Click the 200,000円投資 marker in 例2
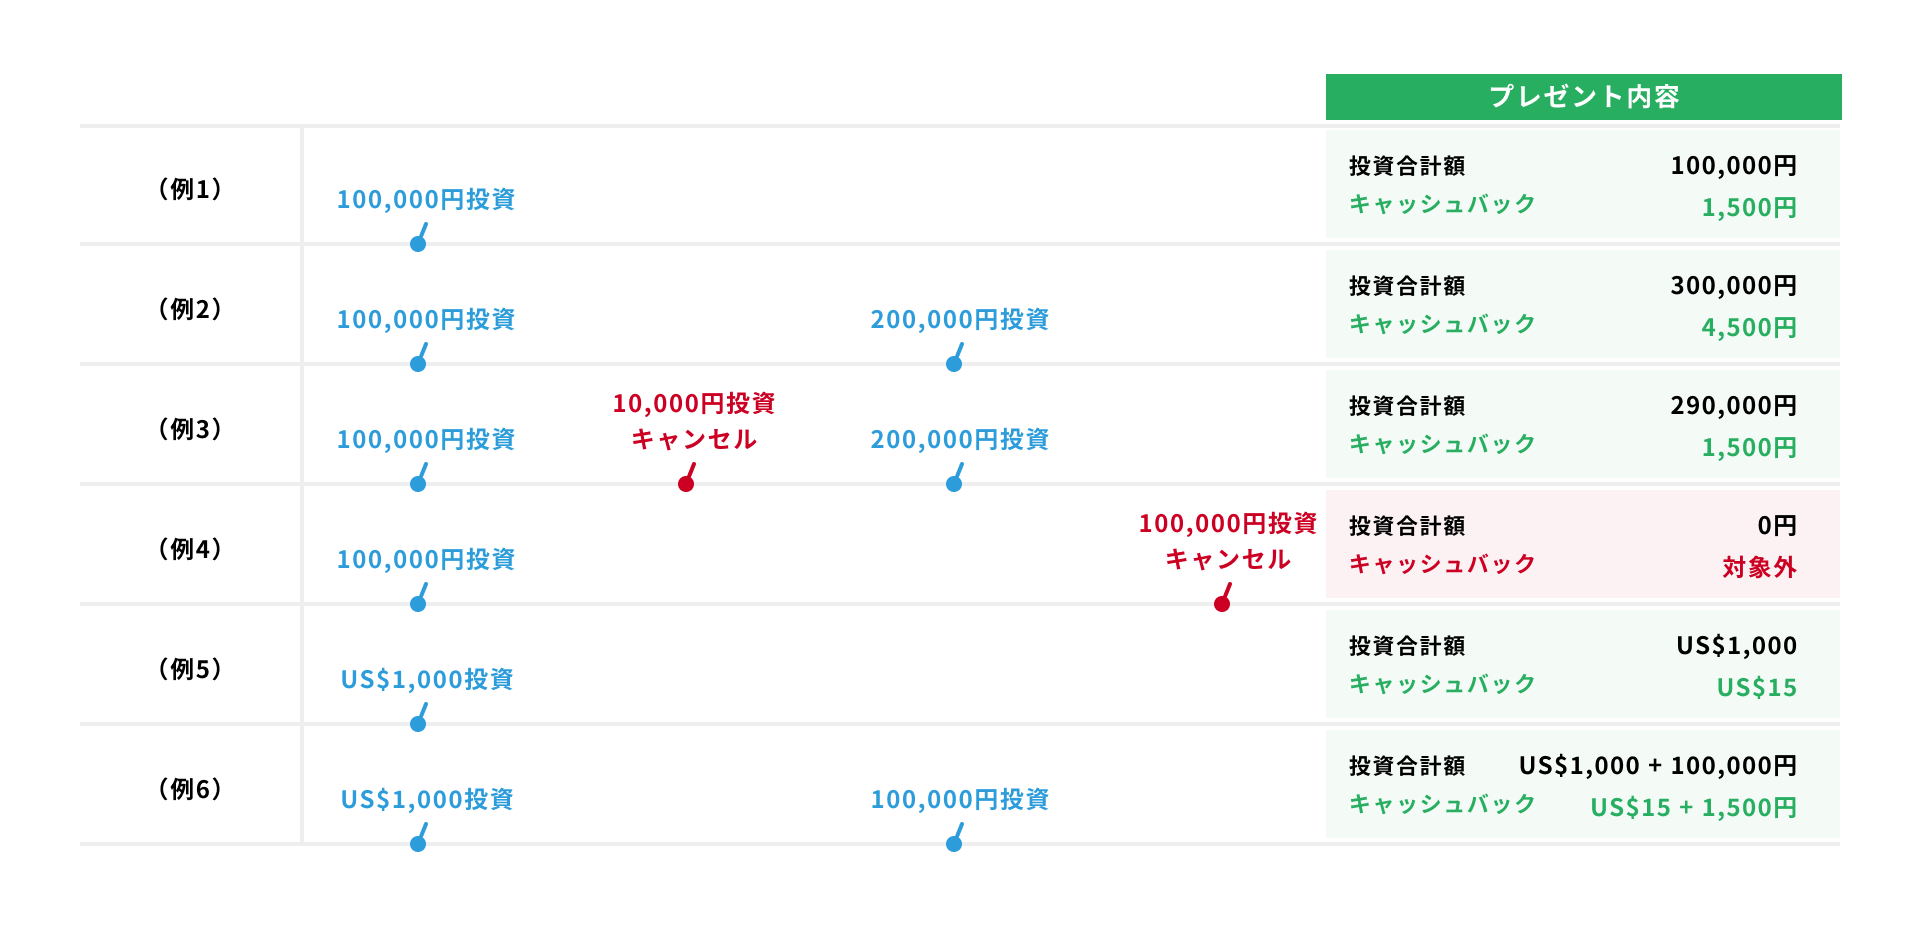The image size is (1920, 930). (954, 363)
